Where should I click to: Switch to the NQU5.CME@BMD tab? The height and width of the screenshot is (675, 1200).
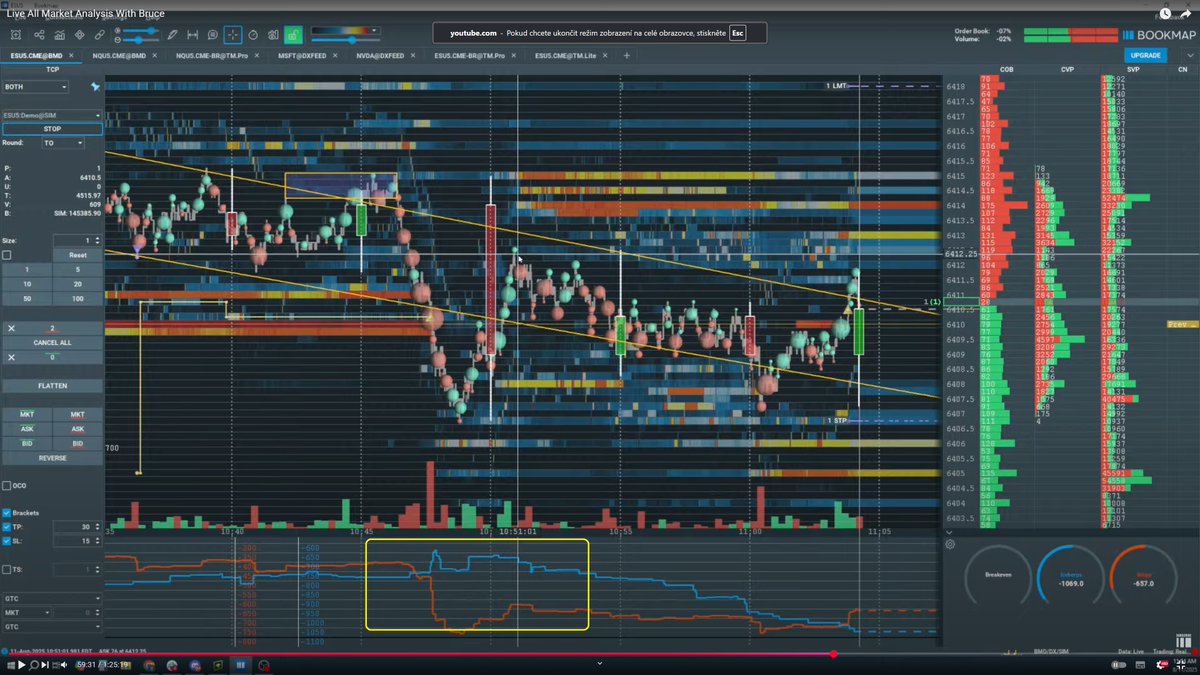(119, 55)
